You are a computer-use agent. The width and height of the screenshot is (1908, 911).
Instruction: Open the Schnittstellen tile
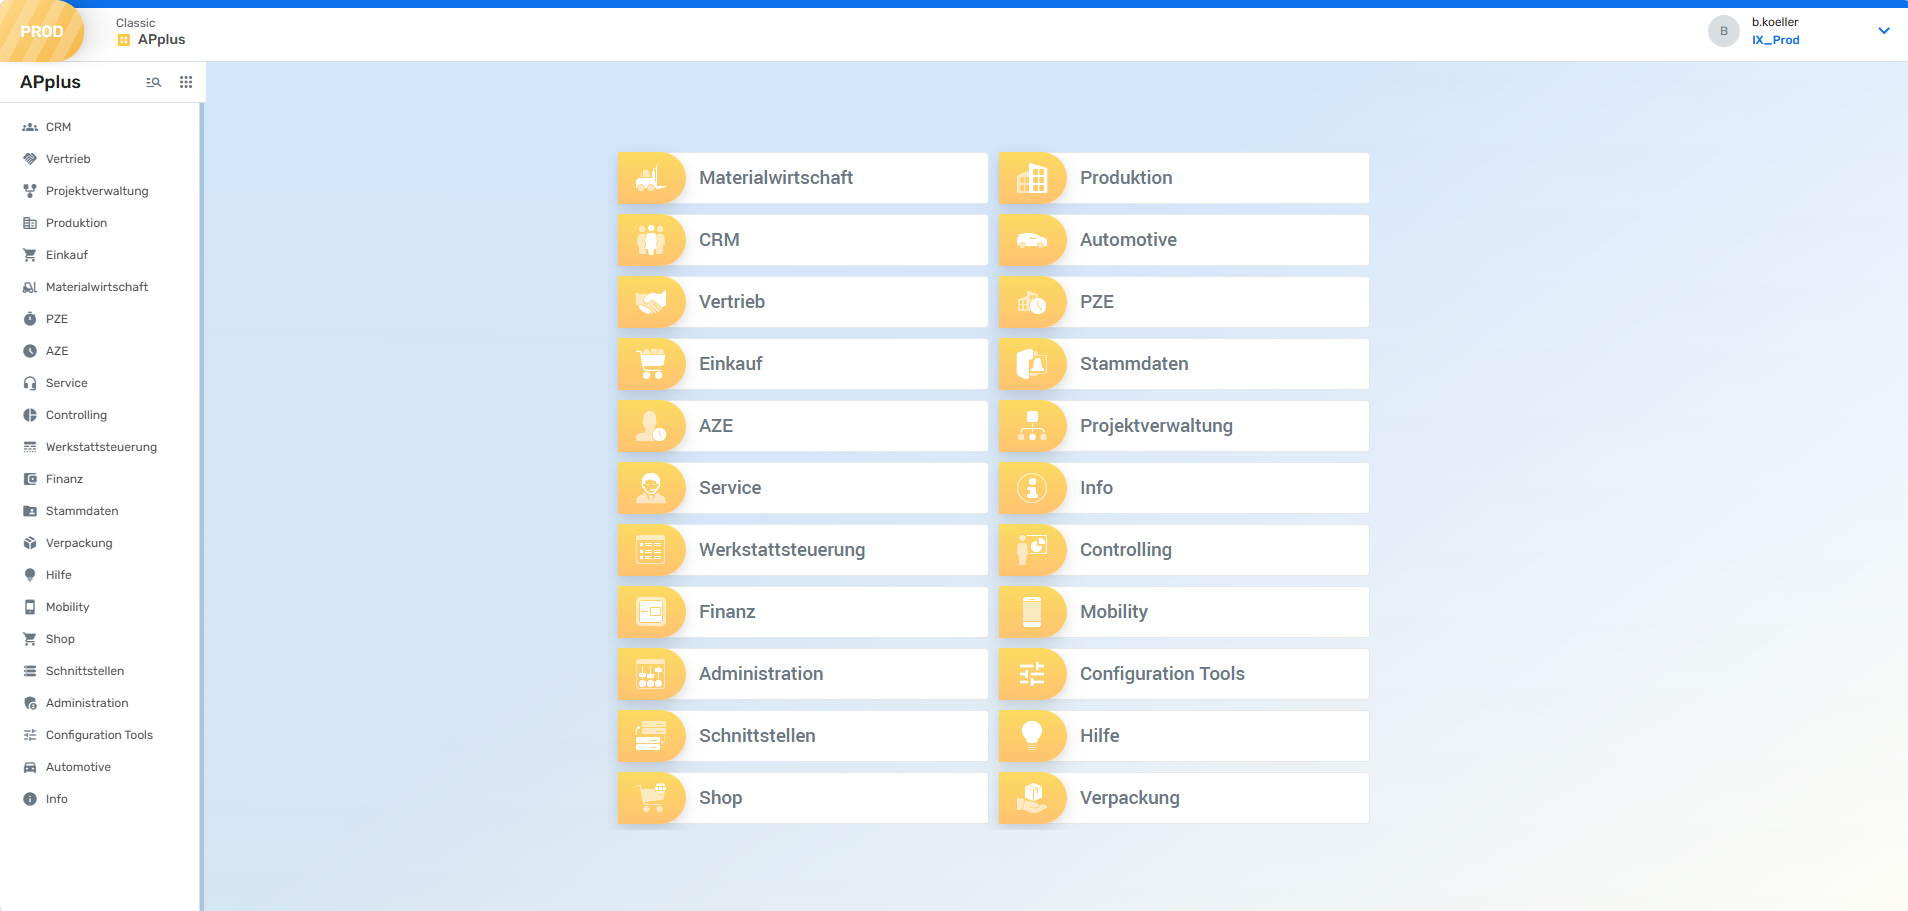(x=803, y=736)
